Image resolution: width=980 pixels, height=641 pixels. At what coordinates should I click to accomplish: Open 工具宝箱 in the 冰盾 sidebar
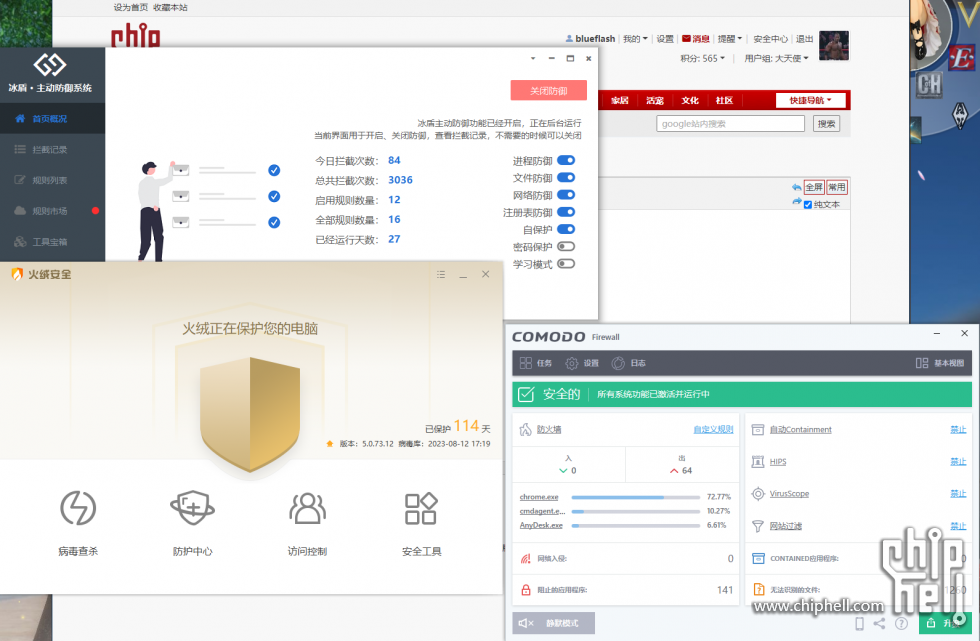pos(52,241)
